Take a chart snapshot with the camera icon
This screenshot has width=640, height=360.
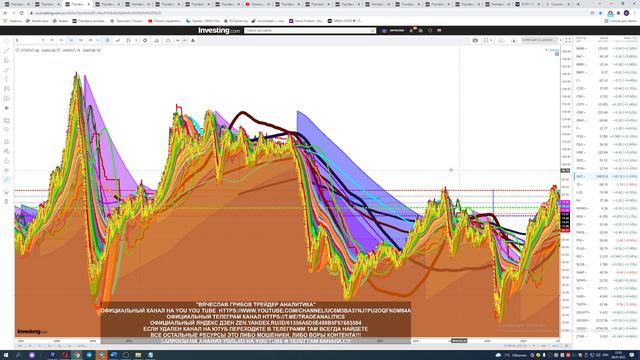475,40
